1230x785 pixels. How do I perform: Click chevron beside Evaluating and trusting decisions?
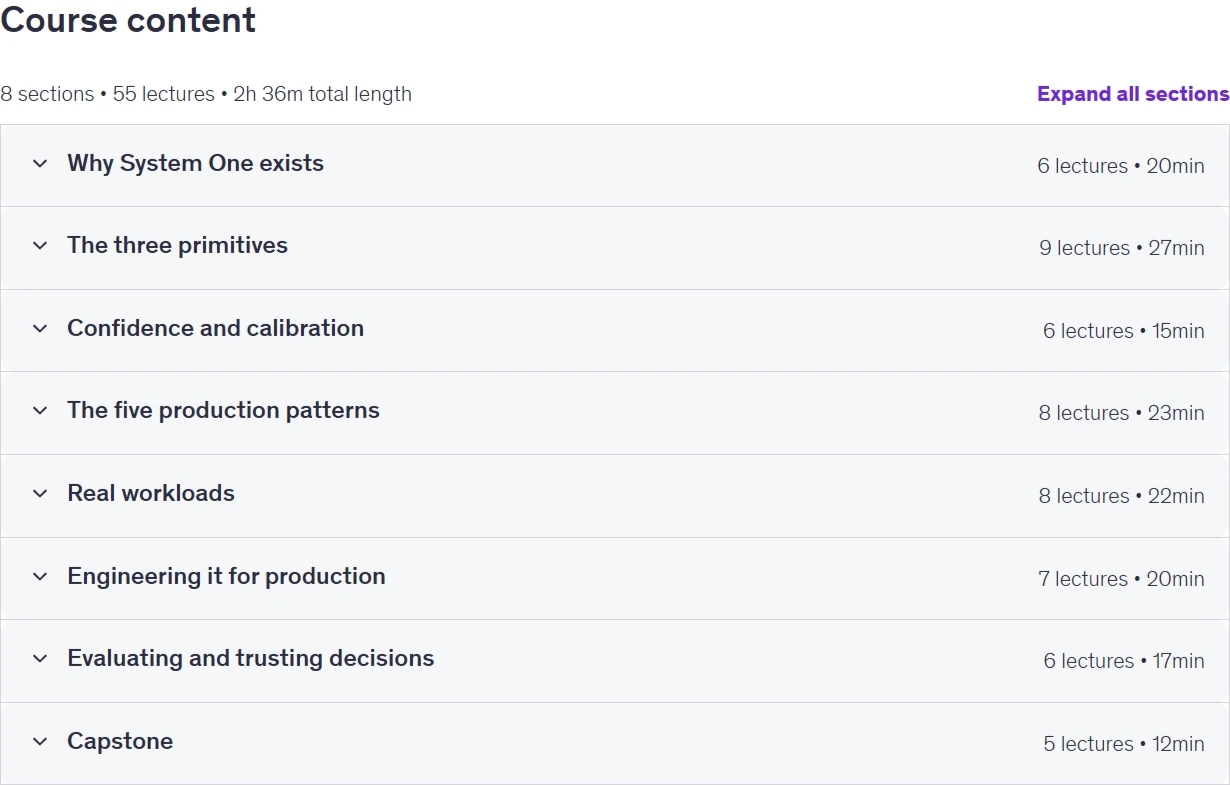tap(40, 658)
